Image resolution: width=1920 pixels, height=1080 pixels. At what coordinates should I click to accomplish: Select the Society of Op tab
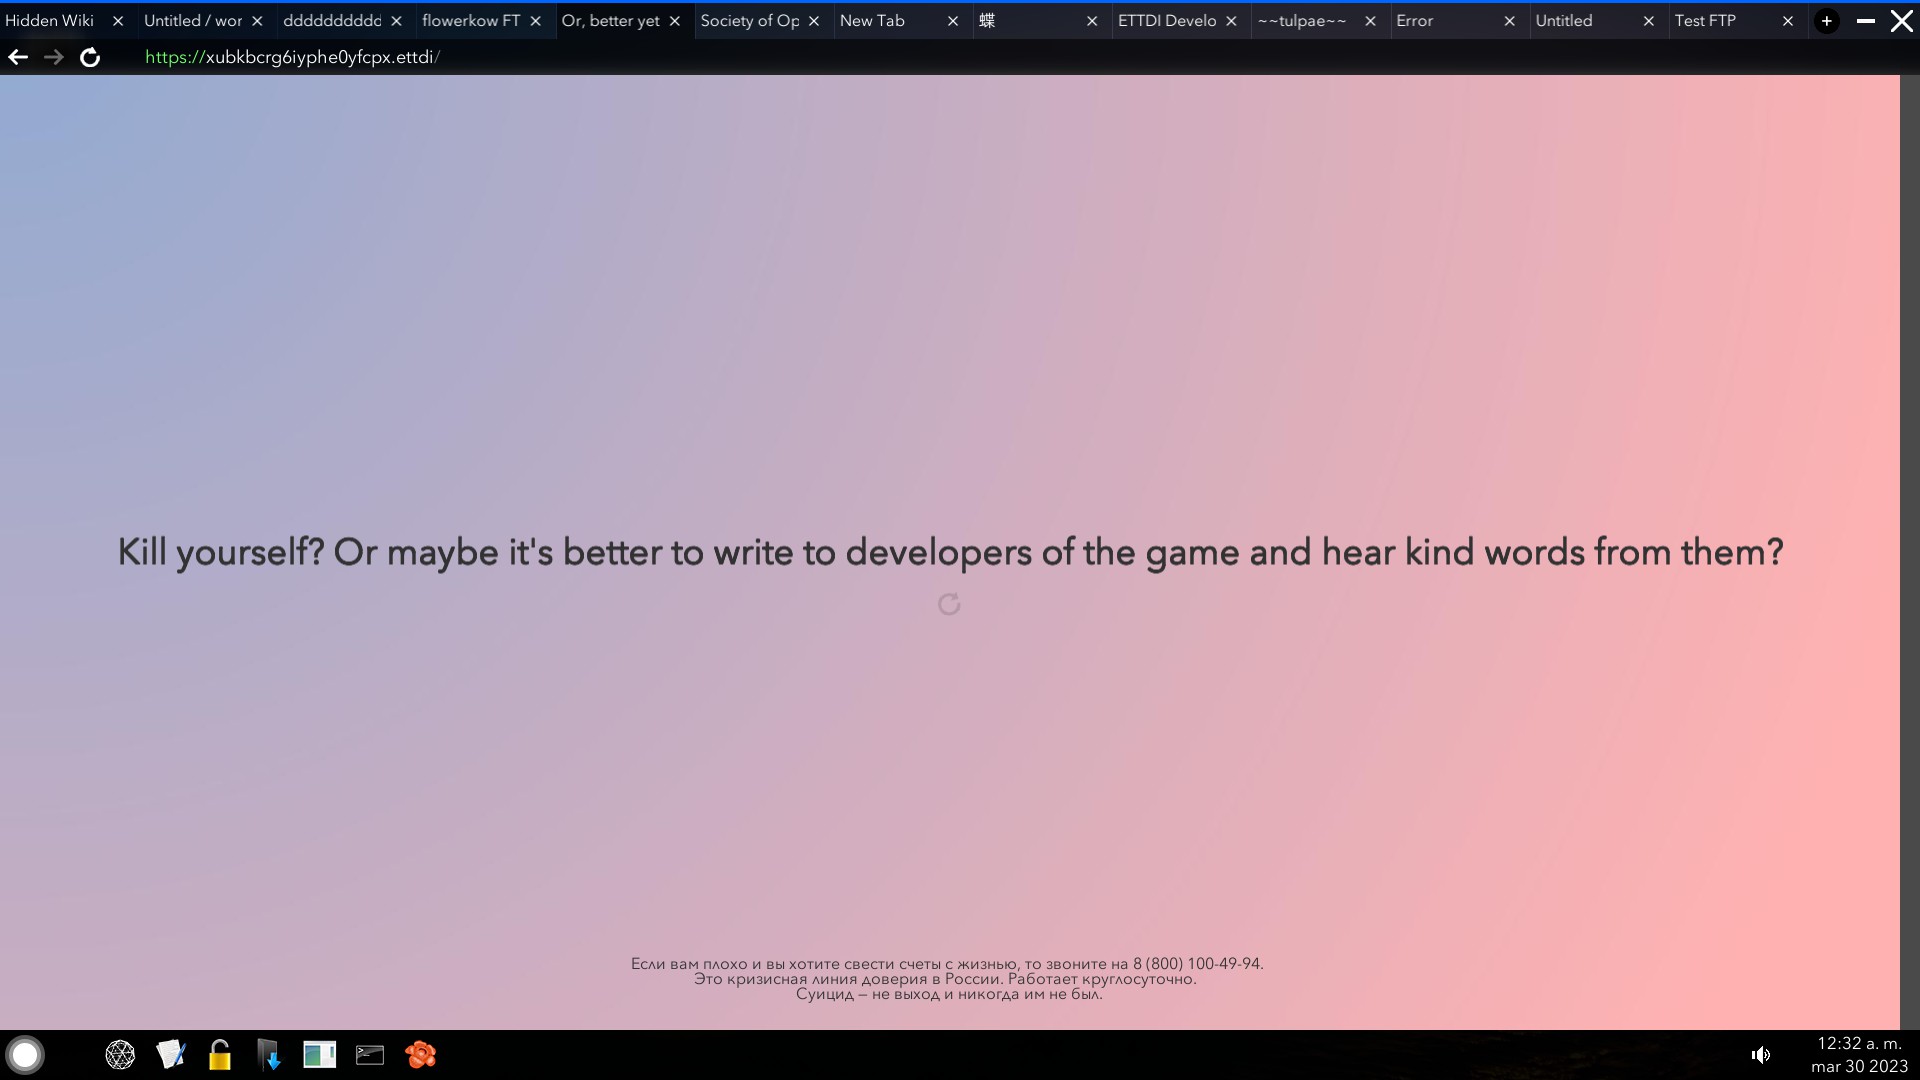[749, 20]
